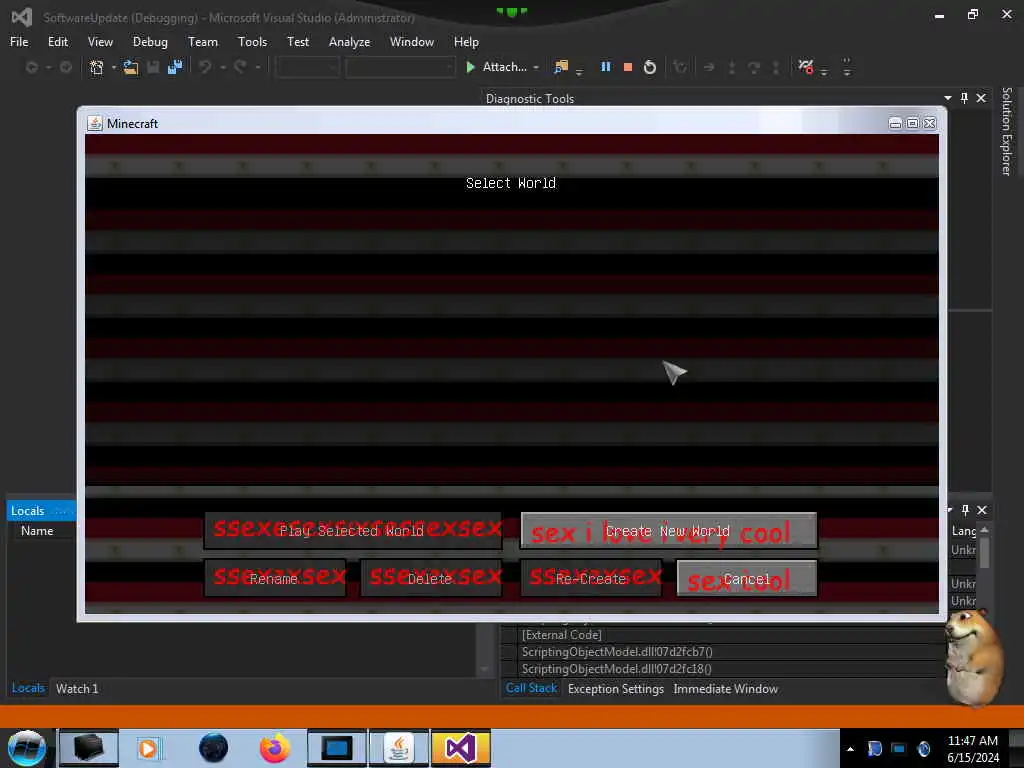
Task: Click Play Selected World button
Action: tap(353, 530)
